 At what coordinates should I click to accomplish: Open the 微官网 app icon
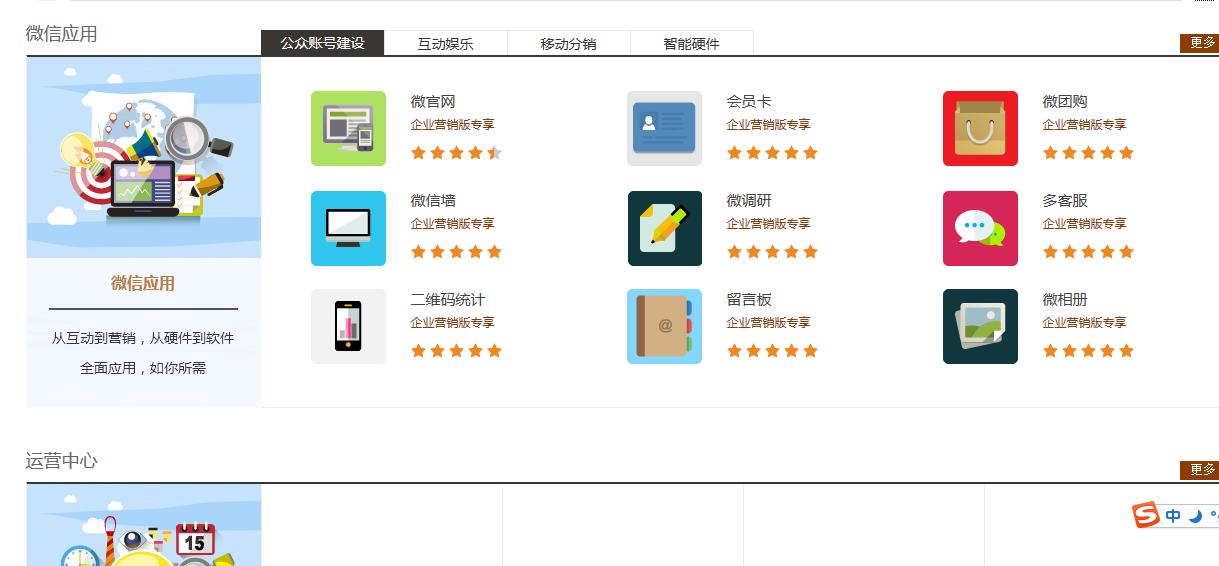pos(348,128)
